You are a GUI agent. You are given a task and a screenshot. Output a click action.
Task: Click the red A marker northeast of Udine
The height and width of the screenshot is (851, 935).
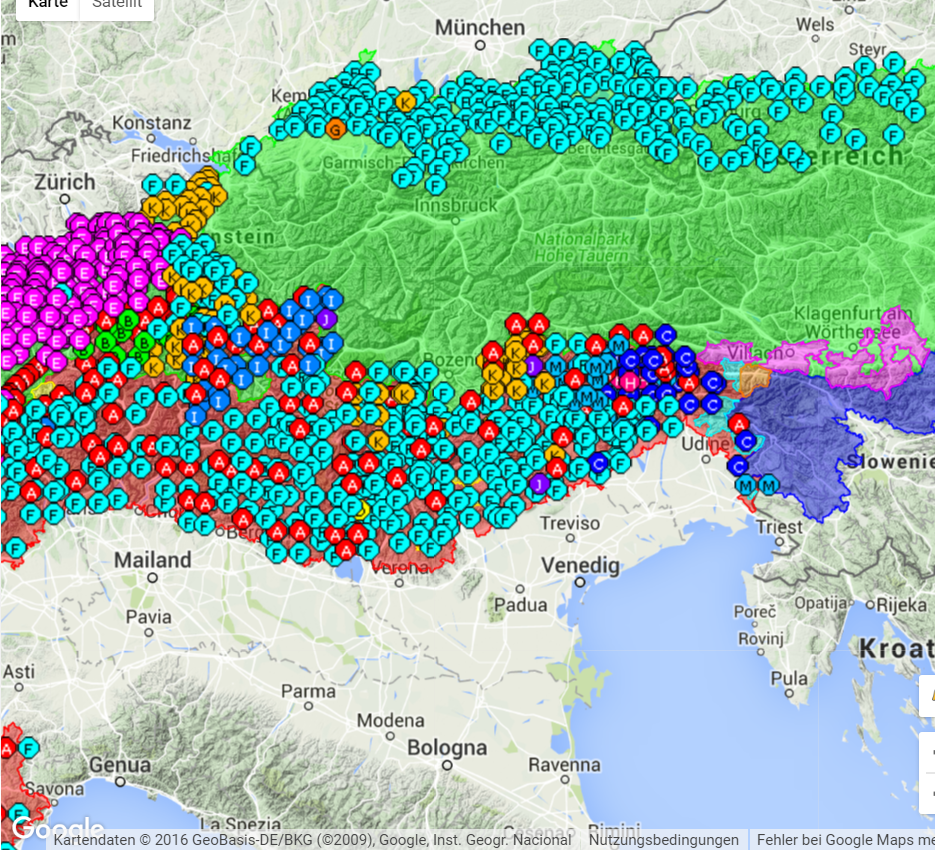(738, 423)
